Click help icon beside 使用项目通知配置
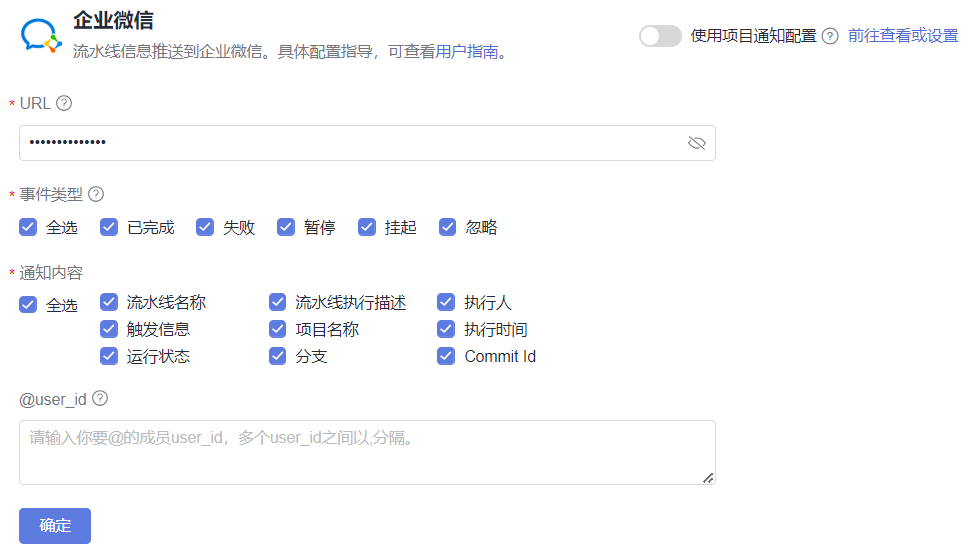 tap(830, 36)
